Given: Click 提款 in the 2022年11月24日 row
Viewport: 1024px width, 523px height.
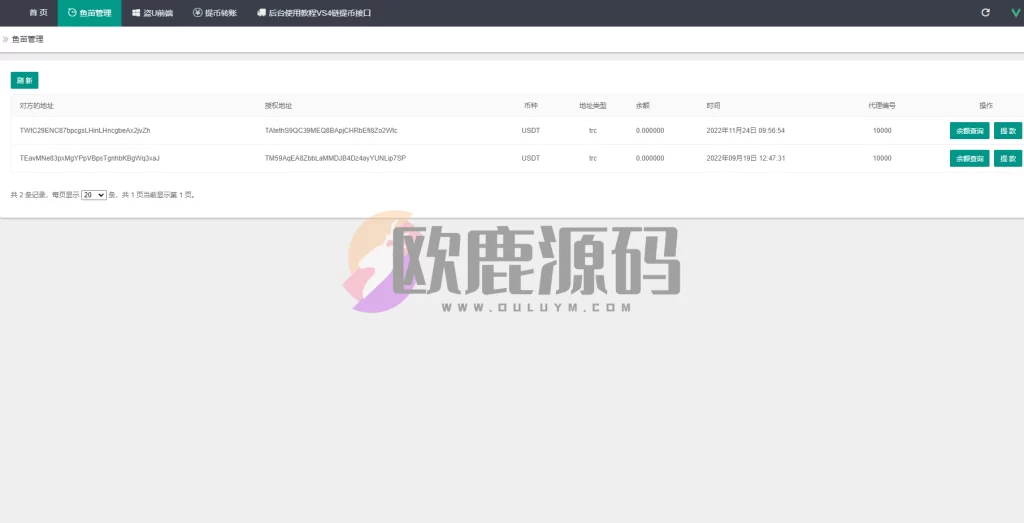Looking at the screenshot, I should [1008, 131].
